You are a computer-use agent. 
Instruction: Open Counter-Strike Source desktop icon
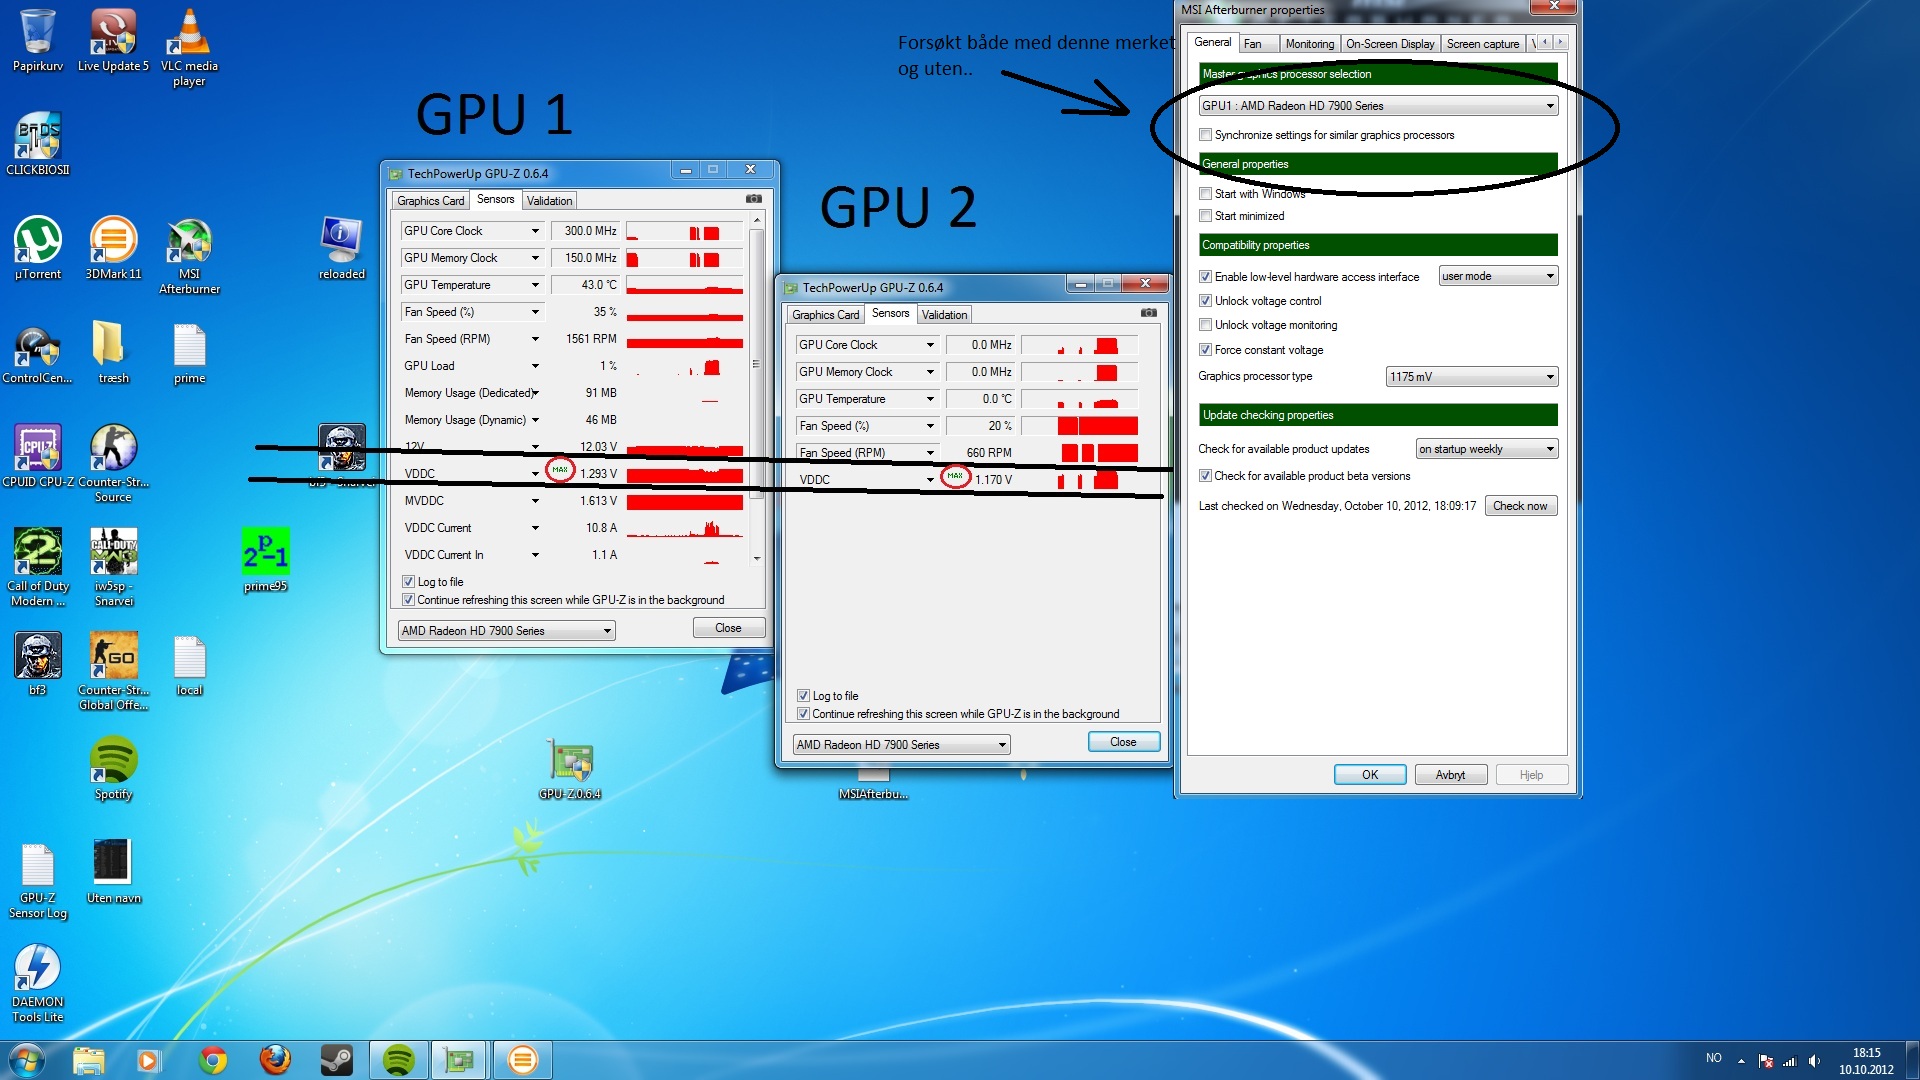(x=113, y=463)
